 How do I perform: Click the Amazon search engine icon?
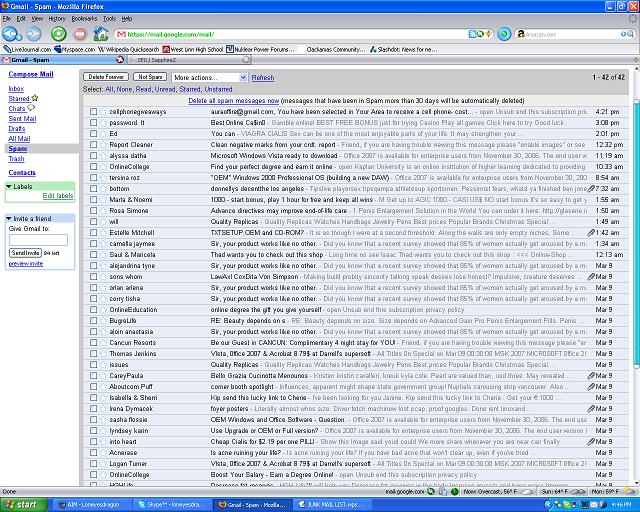(520, 34)
